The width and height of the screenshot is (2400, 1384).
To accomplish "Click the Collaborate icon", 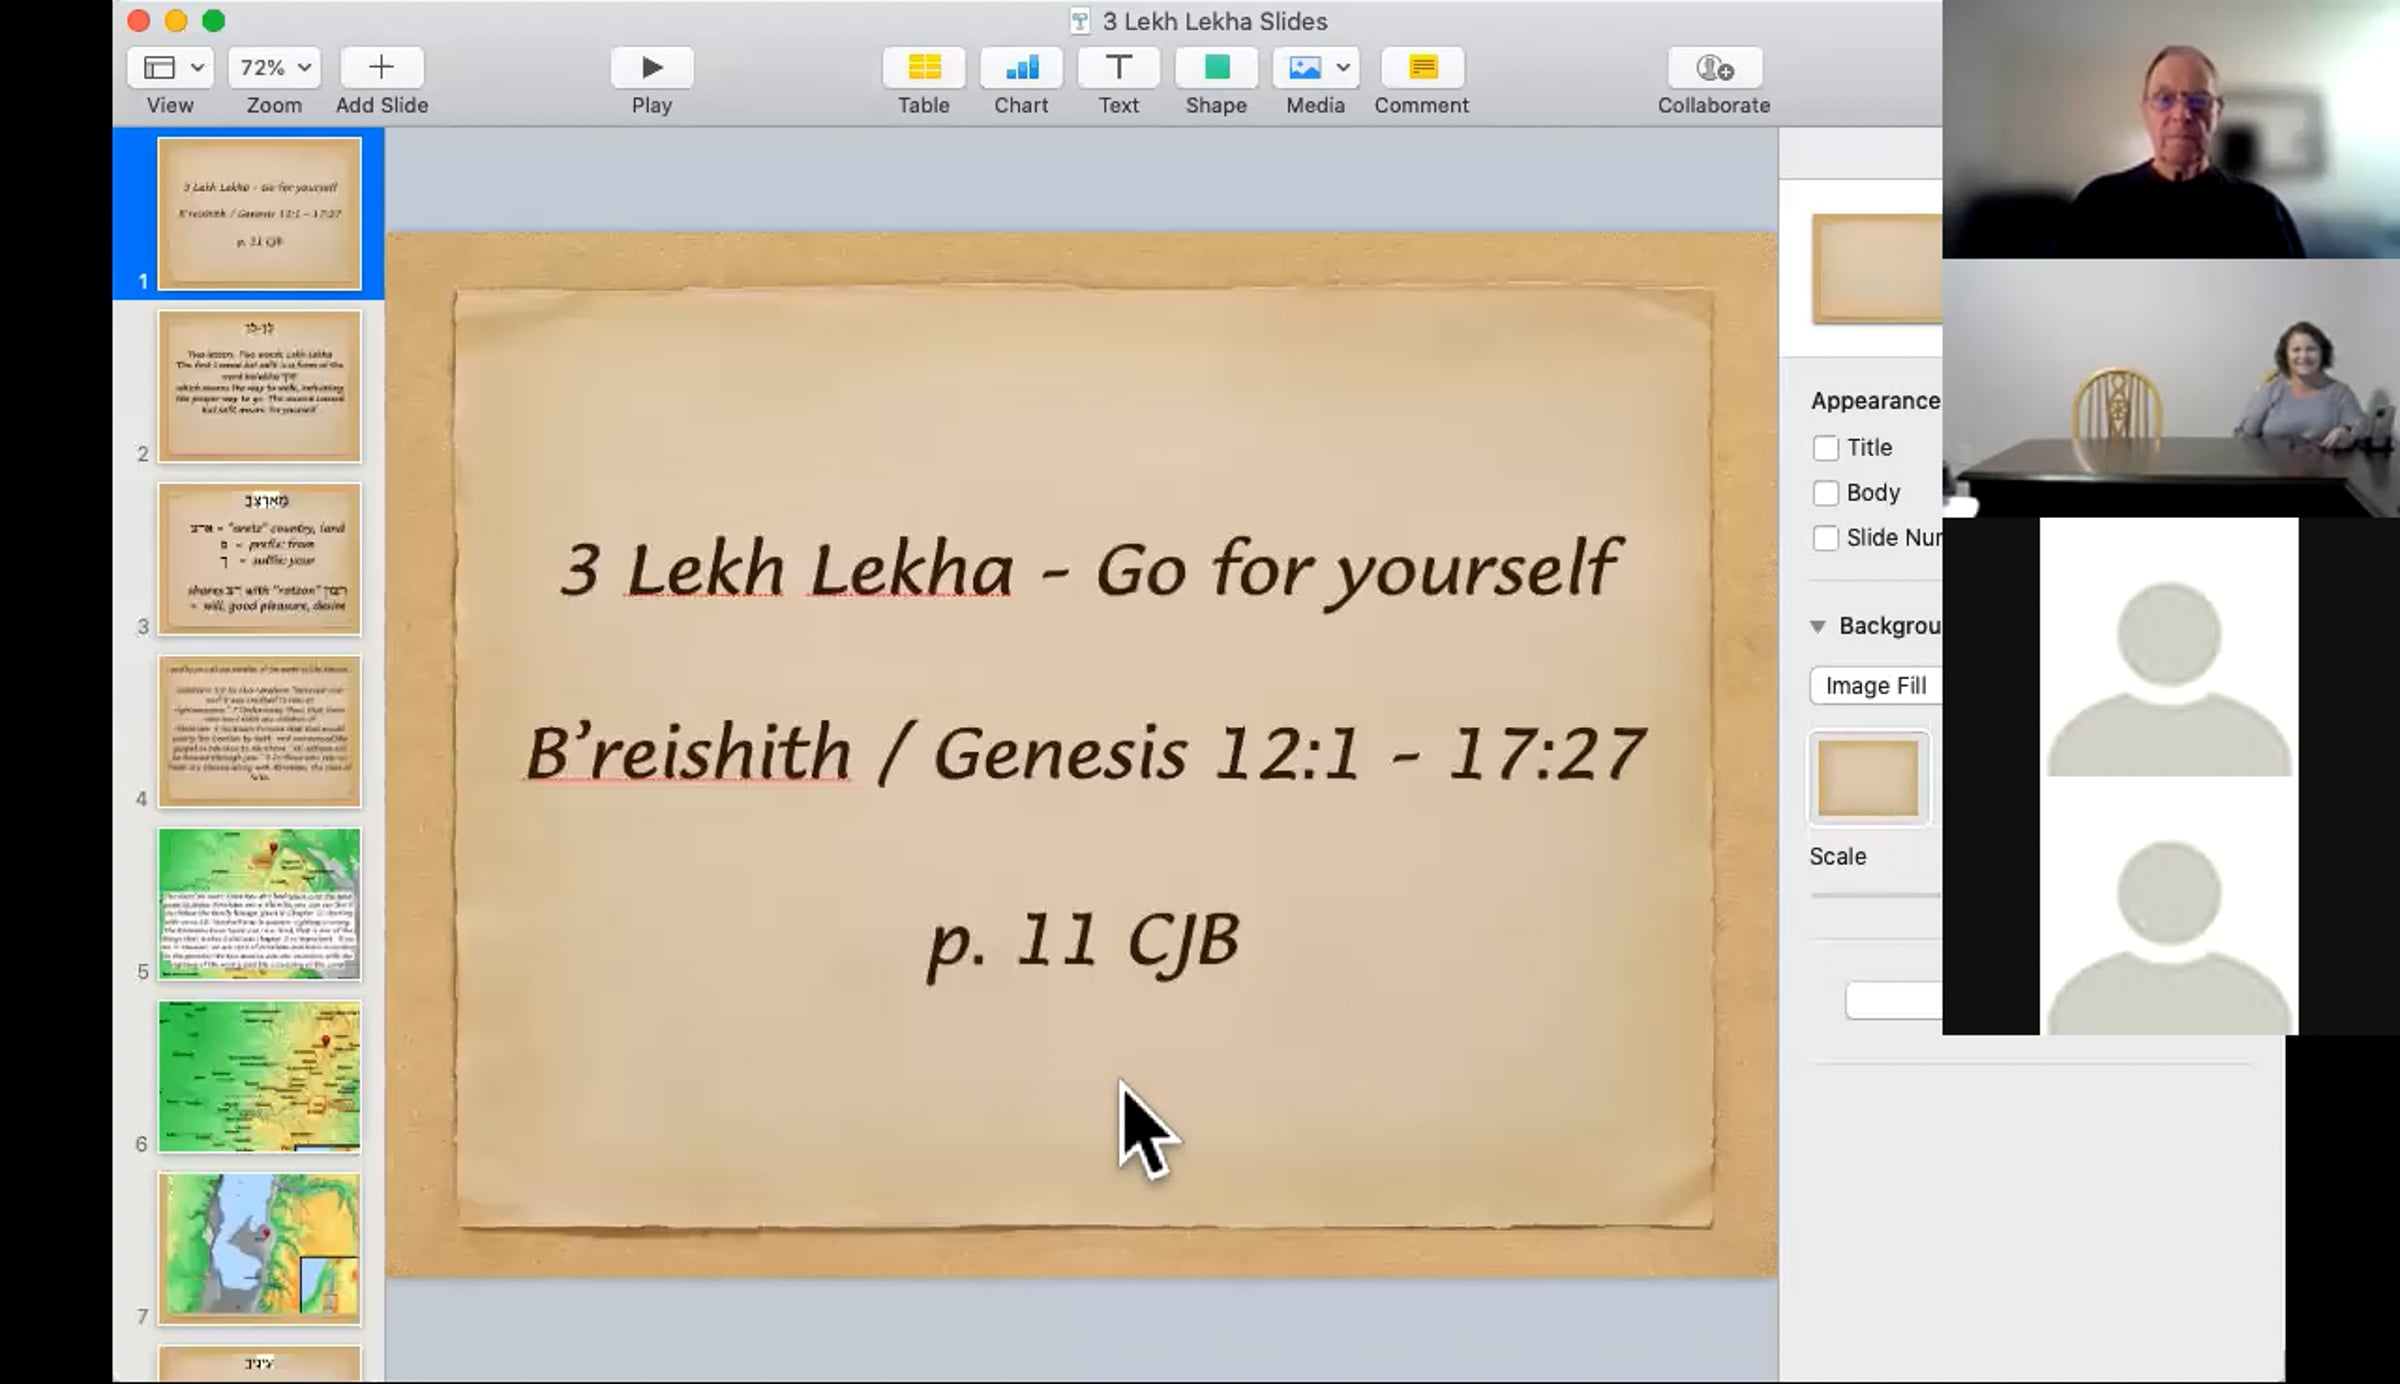I will (1714, 68).
